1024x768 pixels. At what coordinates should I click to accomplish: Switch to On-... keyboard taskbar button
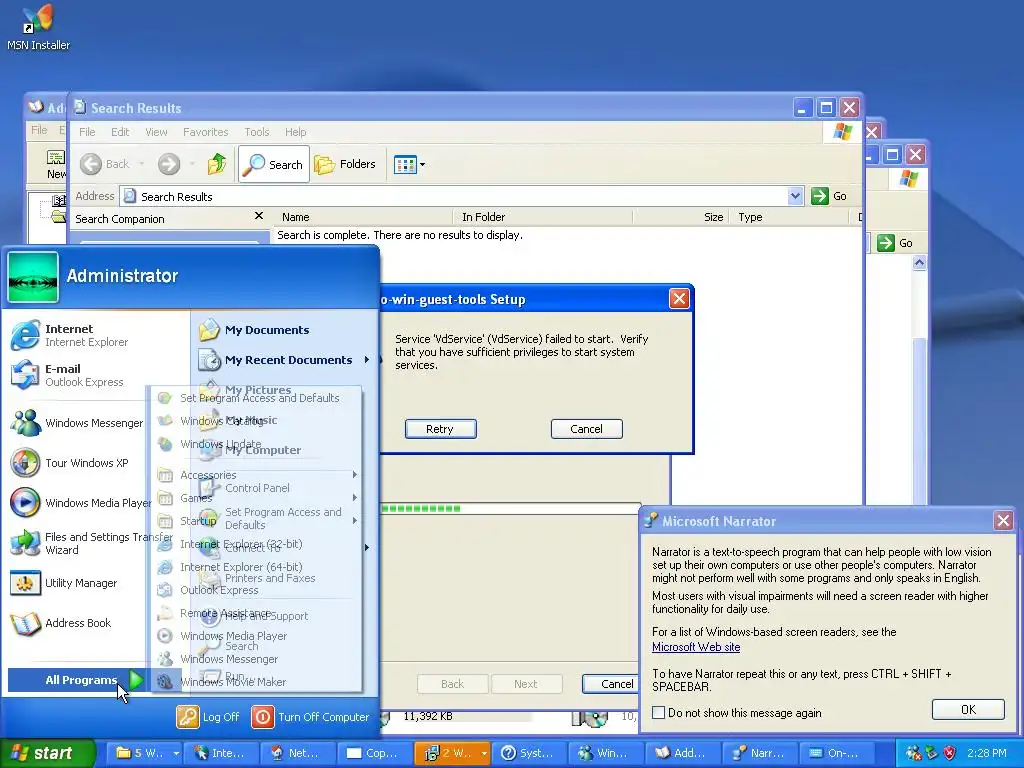pos(837,753)
